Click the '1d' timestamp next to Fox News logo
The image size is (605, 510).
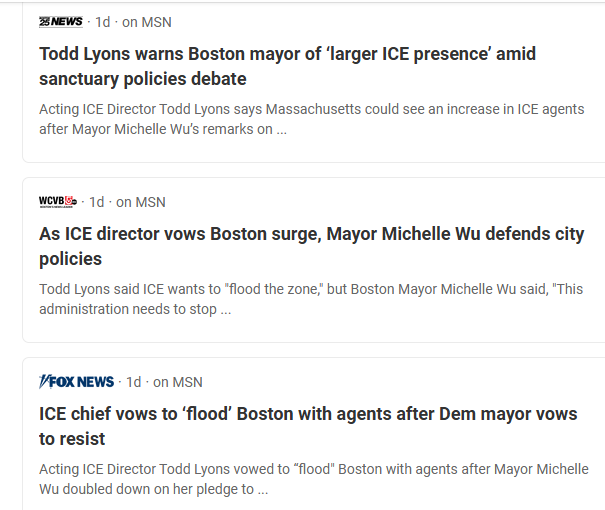pyautogui.click(x=133, y=382)
